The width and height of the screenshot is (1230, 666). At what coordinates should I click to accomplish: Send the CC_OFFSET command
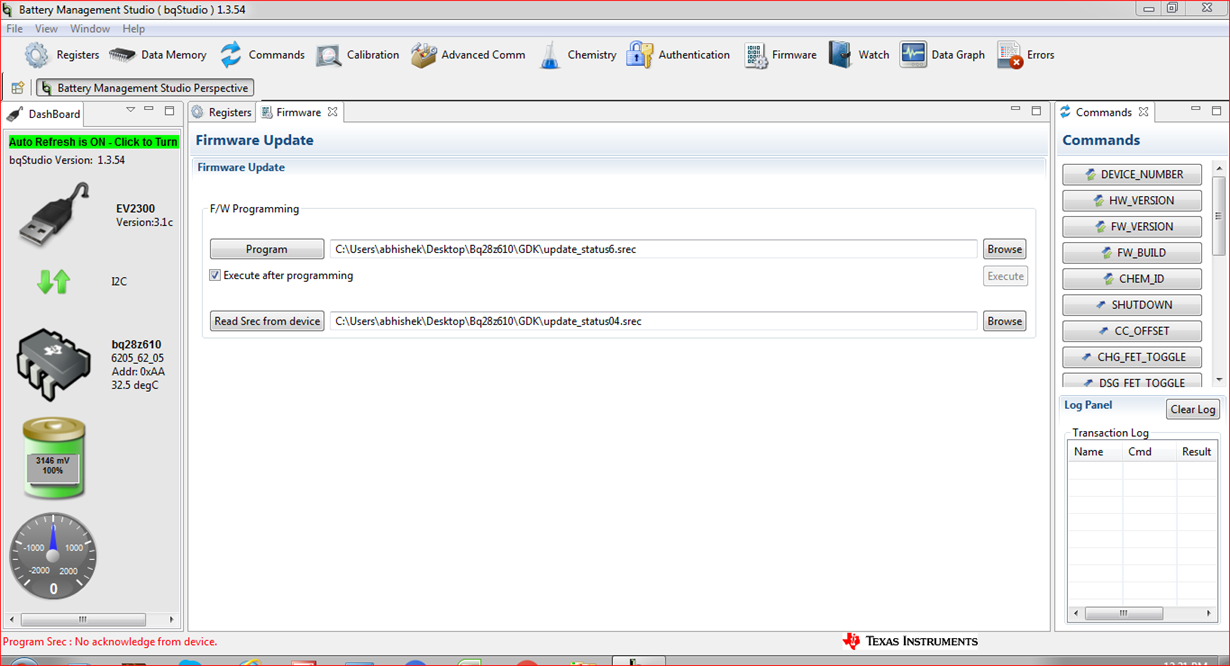[x=1132, y=330]
